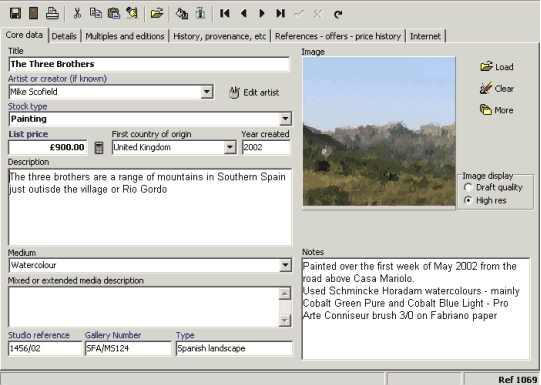541x385 pixels.
Task: Click the greyed-out X cancel icon
Action: (317, 13)
